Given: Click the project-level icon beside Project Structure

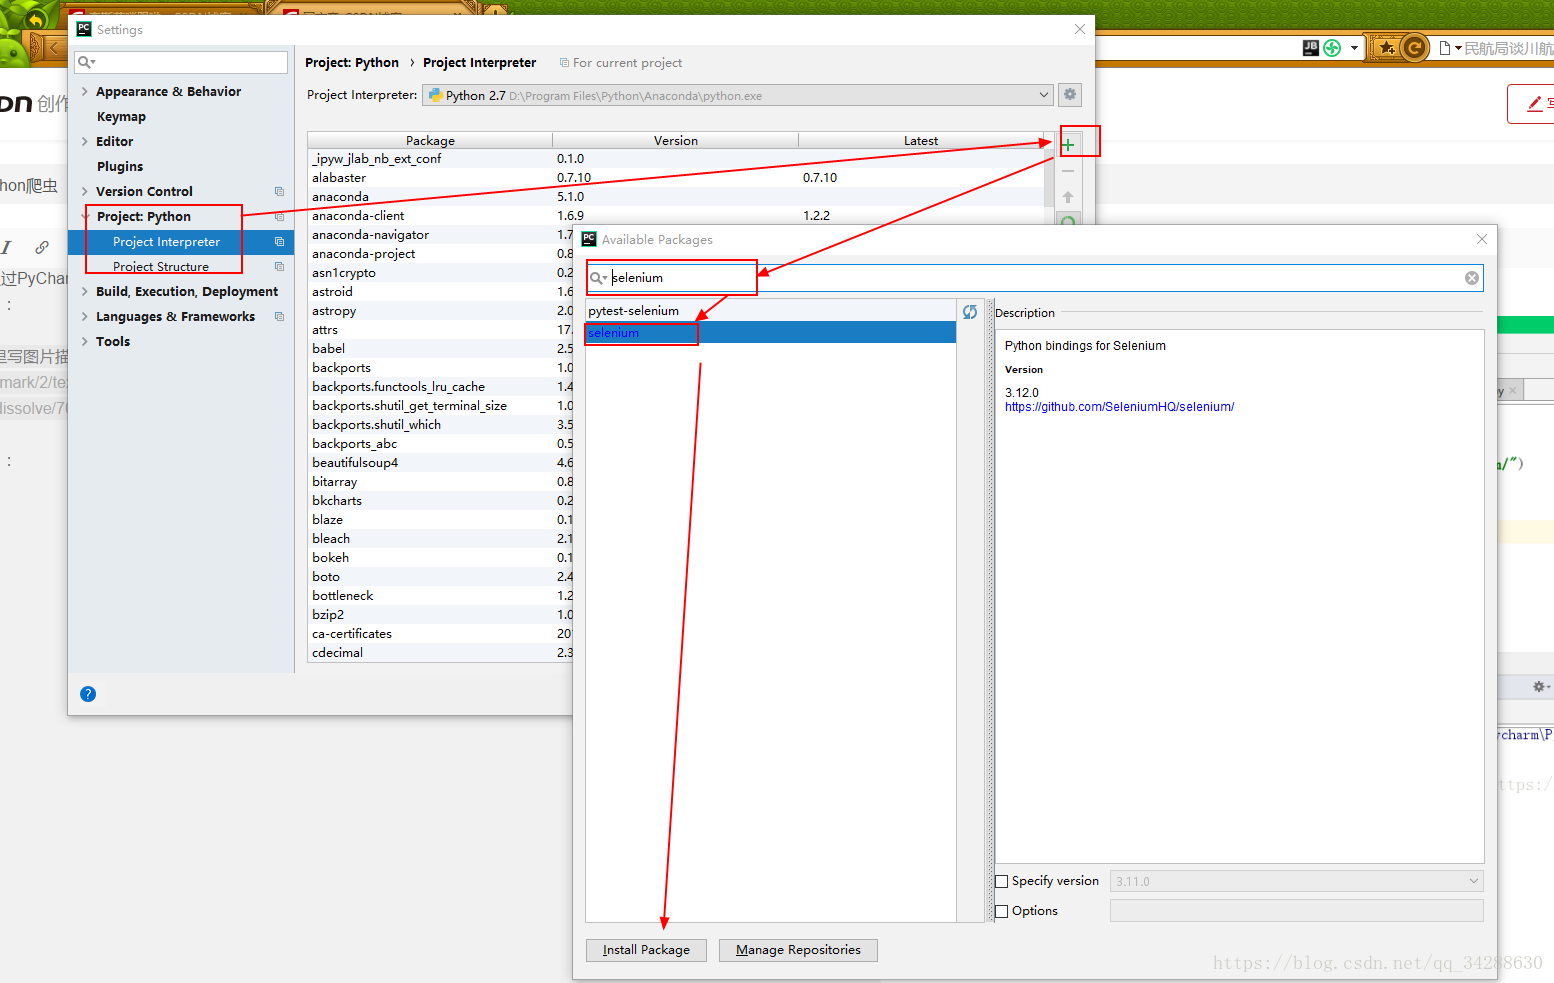Looking at the screenshot, I should (279, 267).
